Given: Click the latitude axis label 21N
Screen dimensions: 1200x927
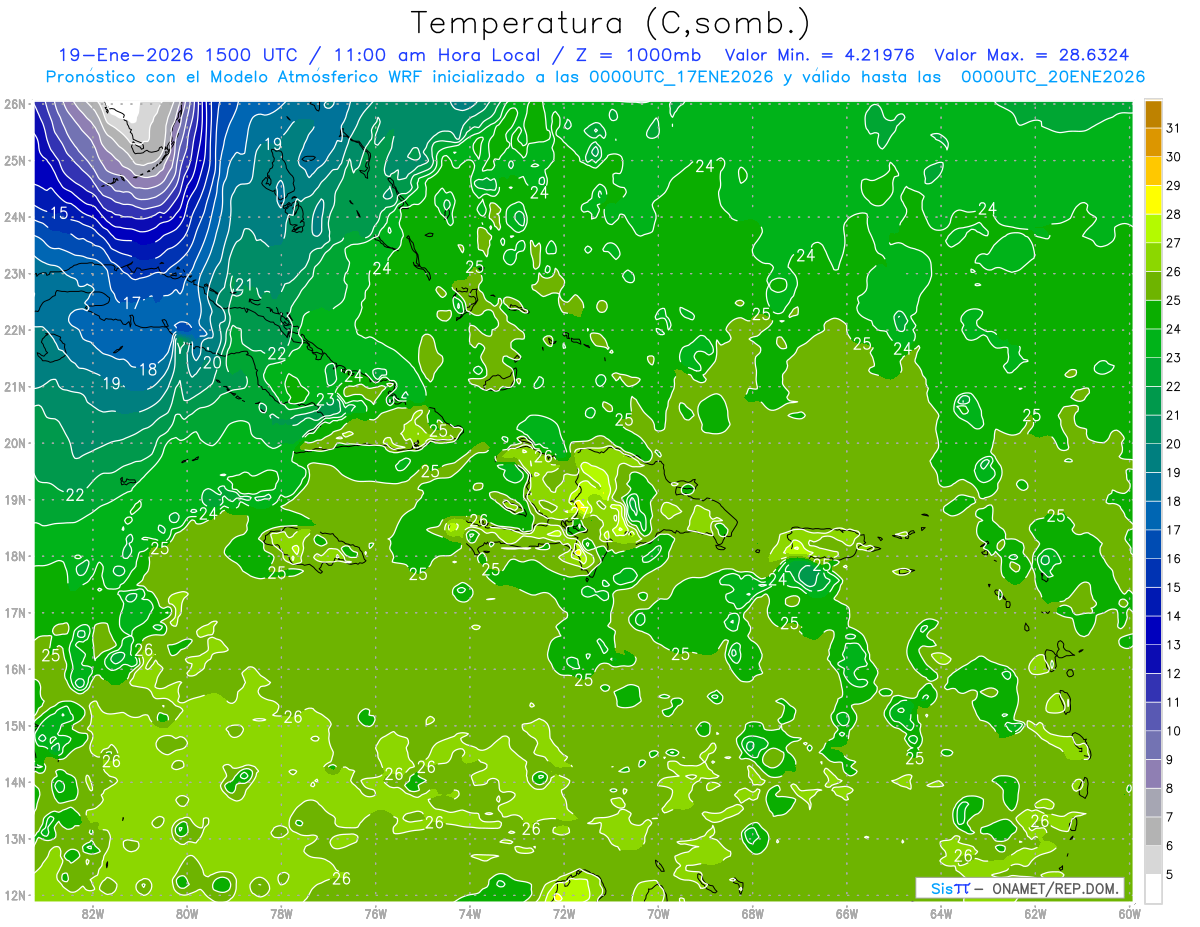Looking at the screenshot, I should click(15, 386).
